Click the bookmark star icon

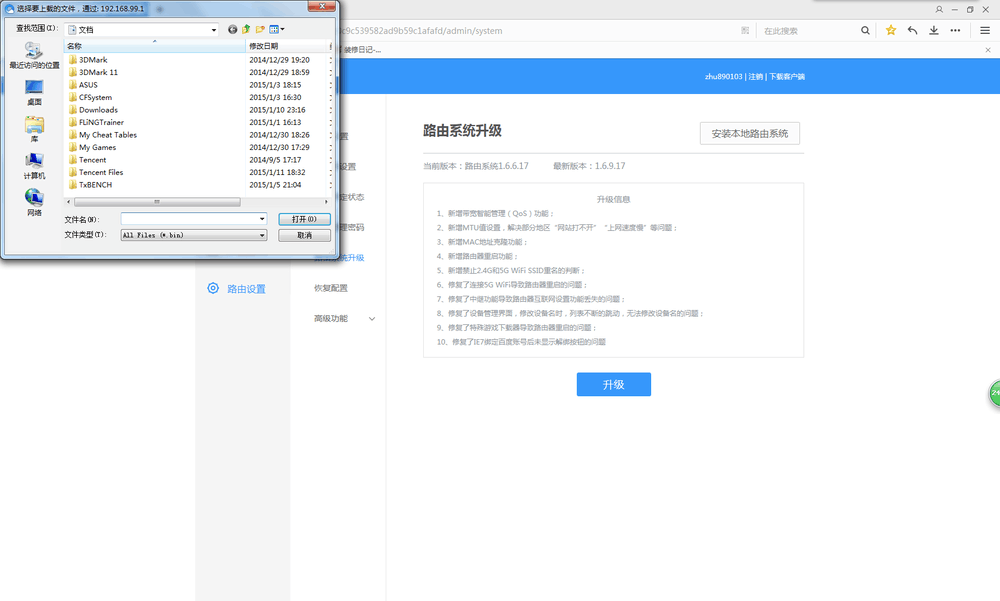tap(891, 30)
